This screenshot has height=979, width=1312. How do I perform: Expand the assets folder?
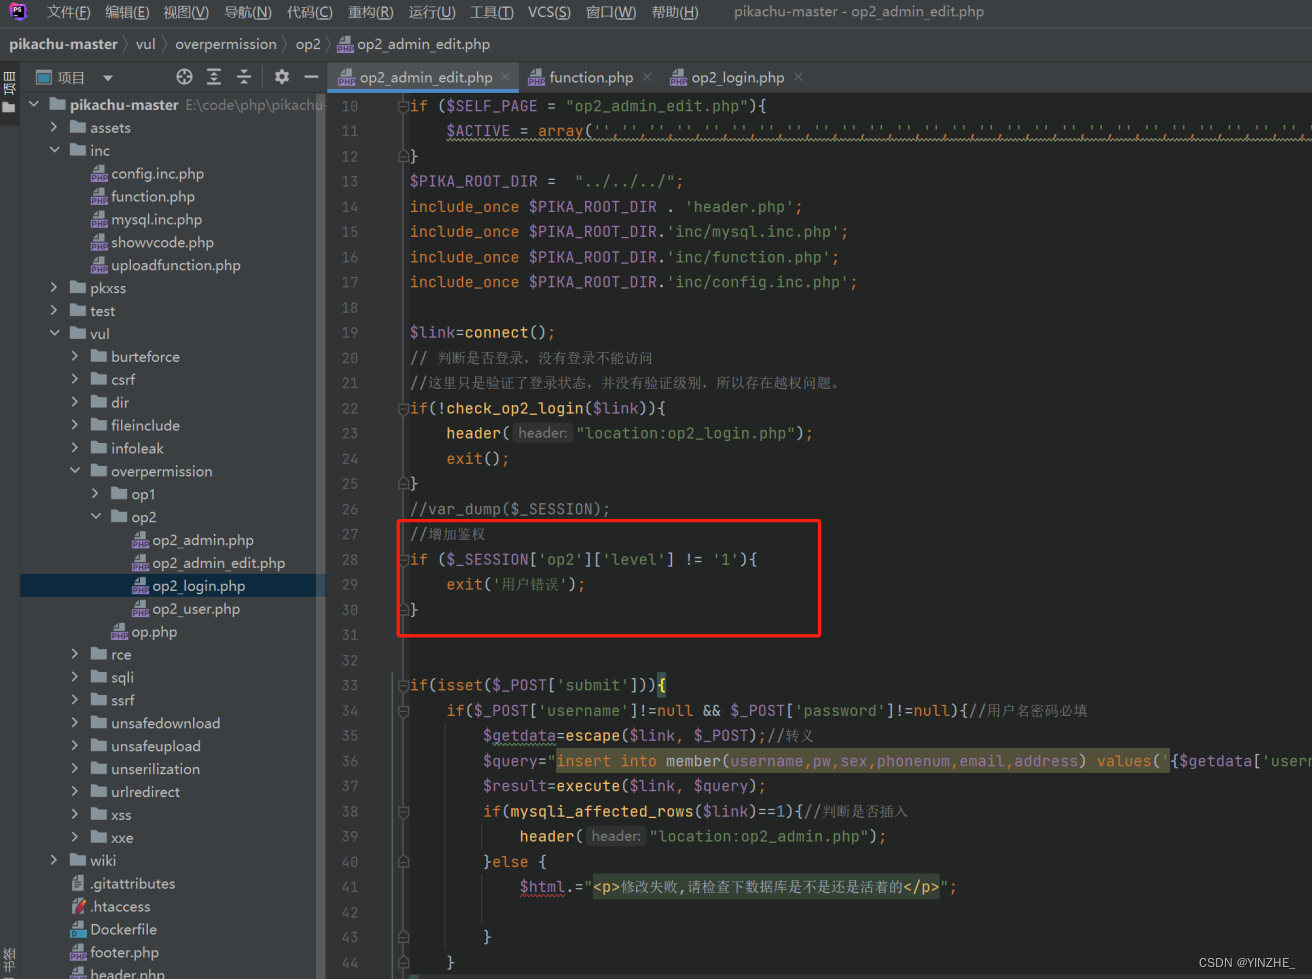(x=54, y=127)
